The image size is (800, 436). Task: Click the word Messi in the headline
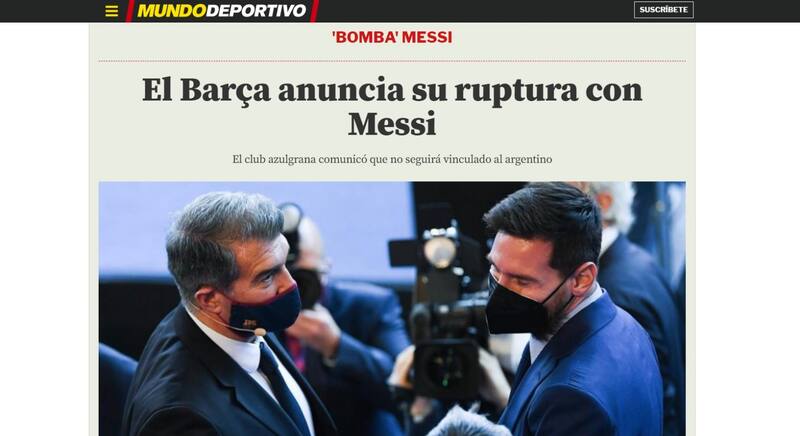(x=392, y=124)
